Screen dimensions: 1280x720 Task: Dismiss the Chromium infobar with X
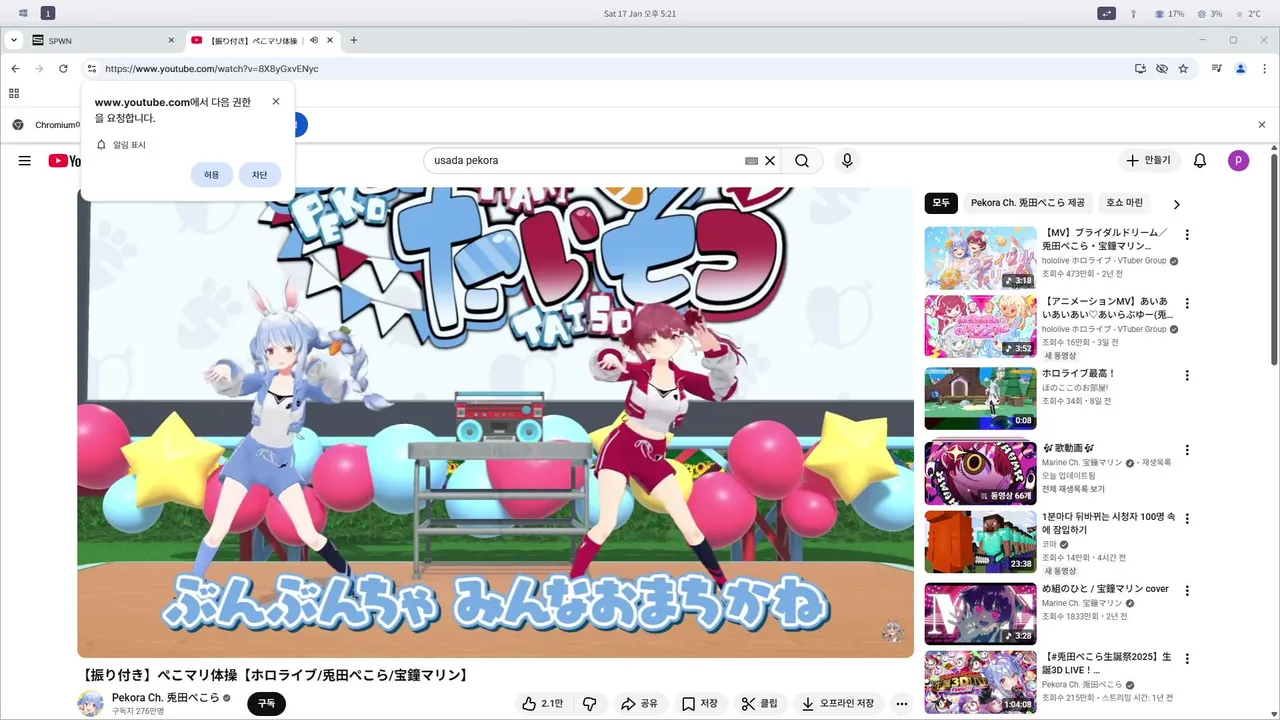tap(1262, 125)
